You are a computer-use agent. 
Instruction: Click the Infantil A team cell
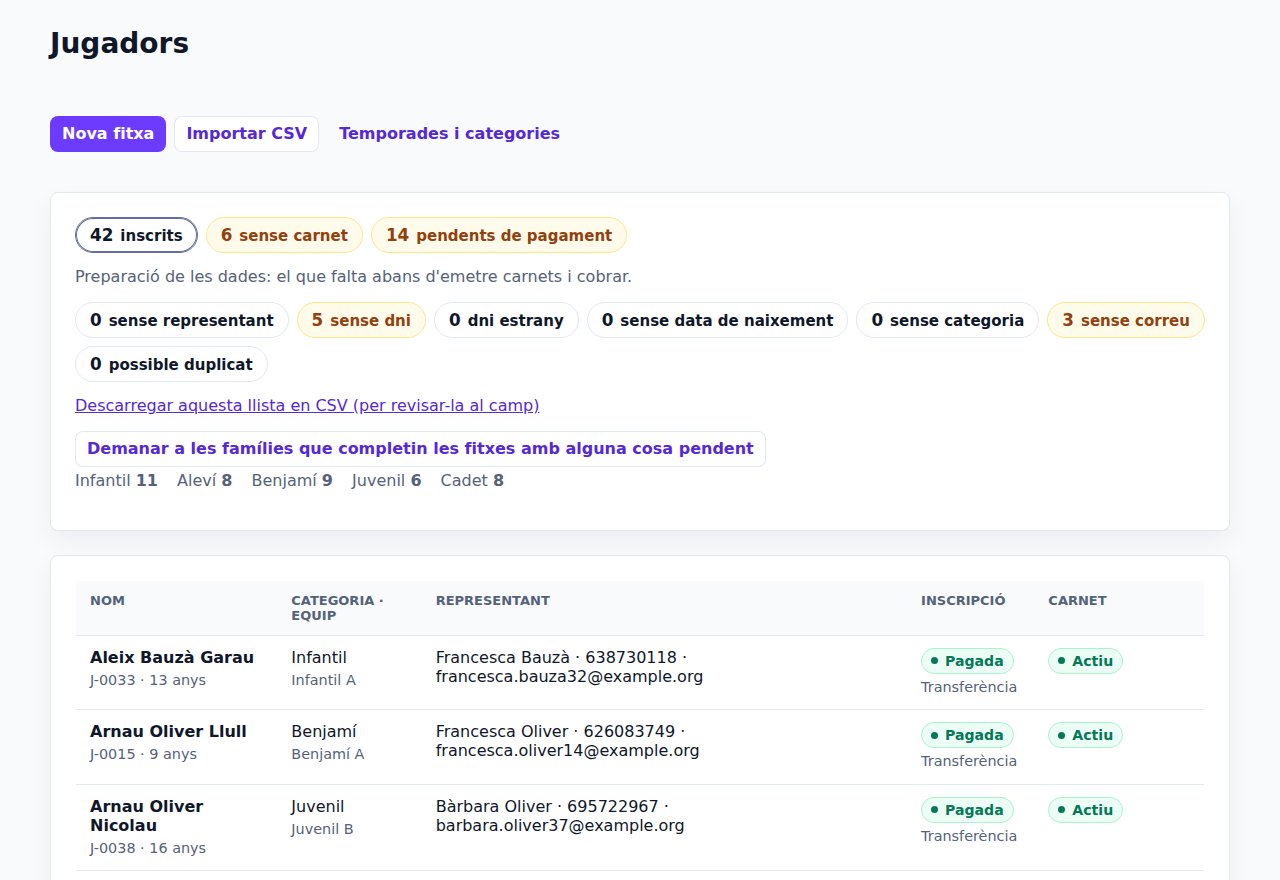(323, 680)
